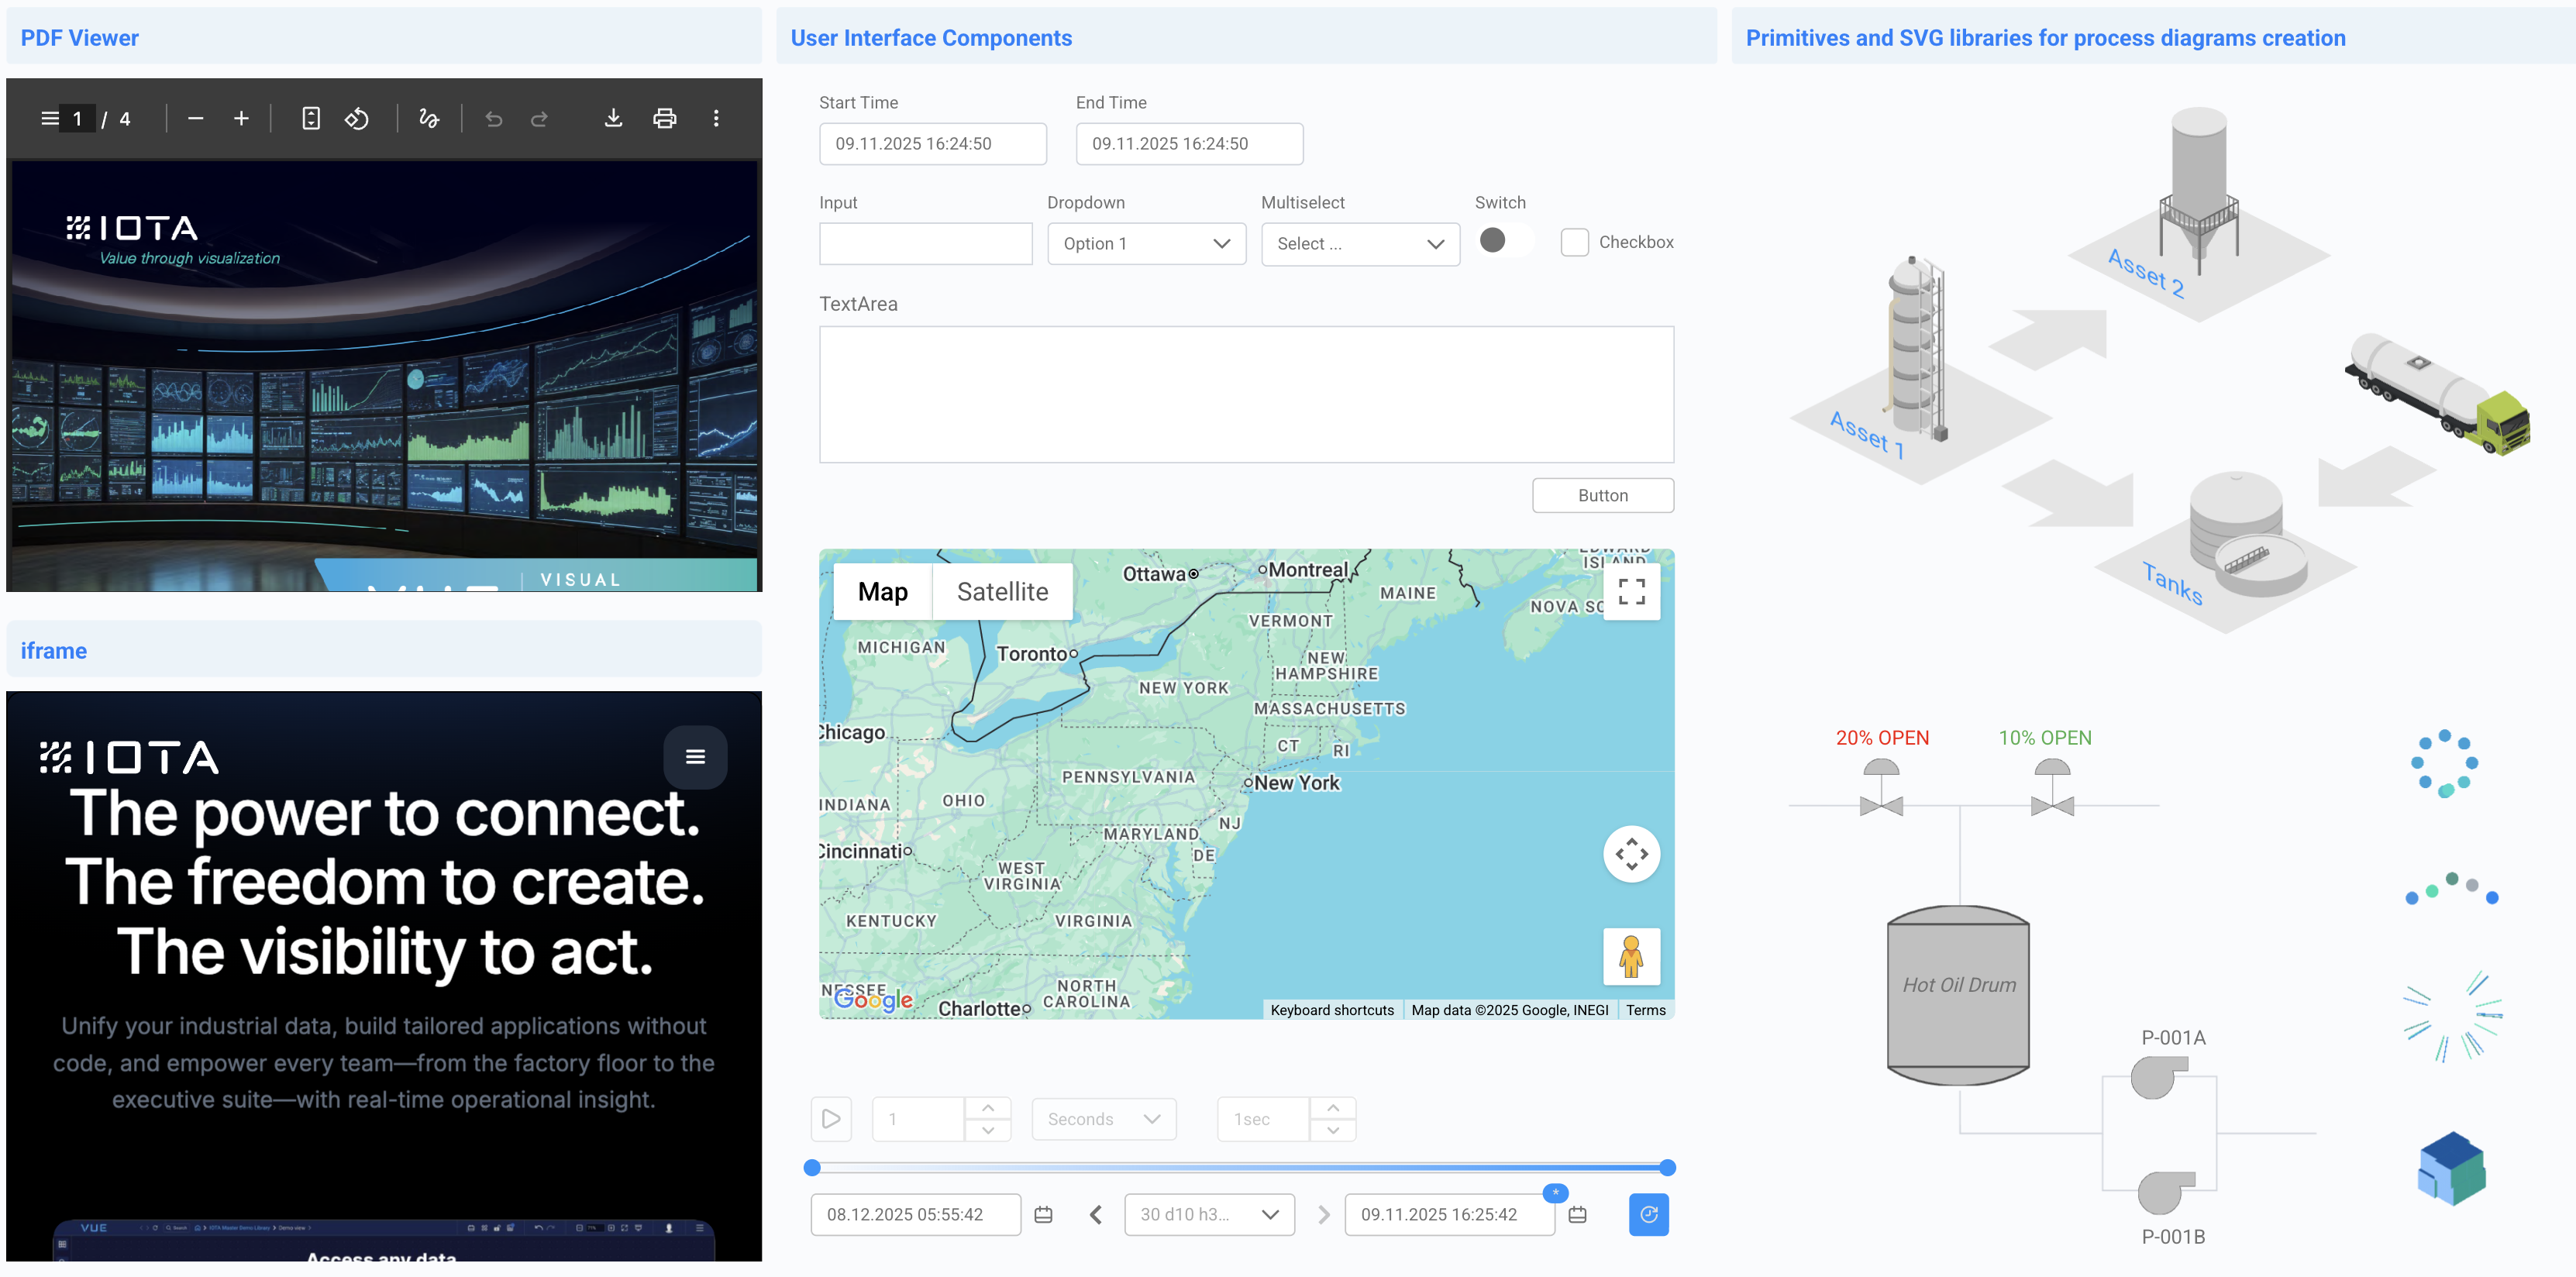This screenshot has width=2576, height=1277.
Task: Open the Seconds unit dropdown
Action: (x=1103, y=1119)
